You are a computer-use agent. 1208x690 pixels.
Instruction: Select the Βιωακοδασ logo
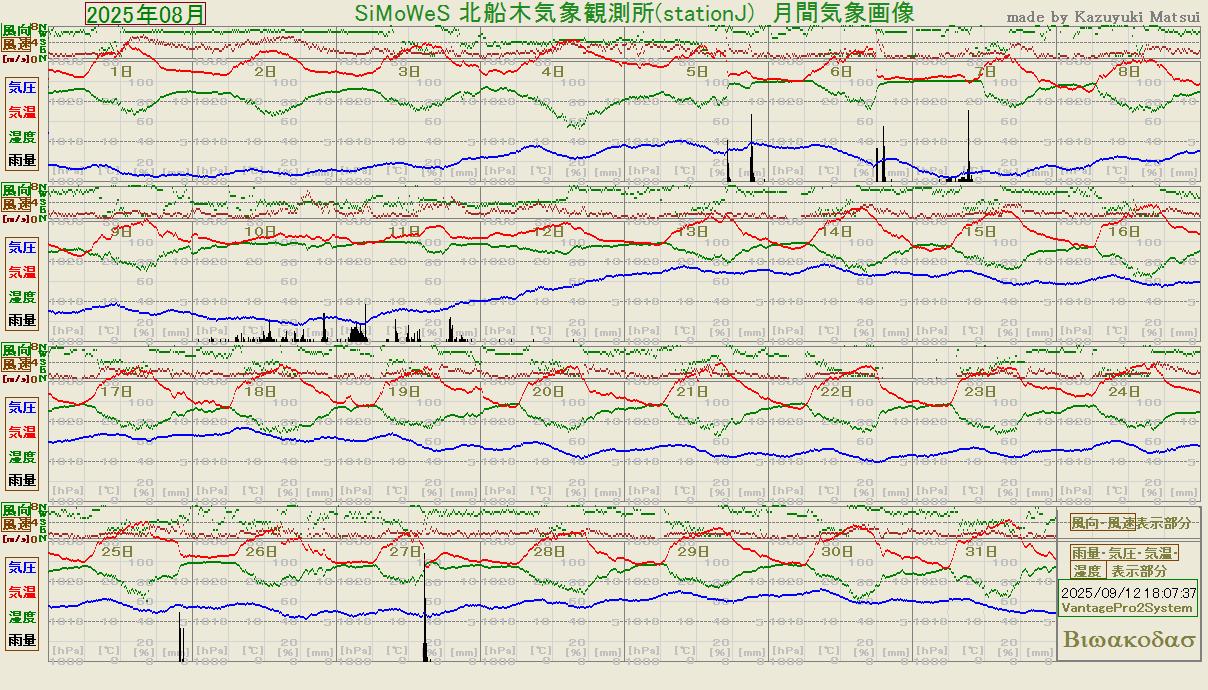tap(1129, 640)
